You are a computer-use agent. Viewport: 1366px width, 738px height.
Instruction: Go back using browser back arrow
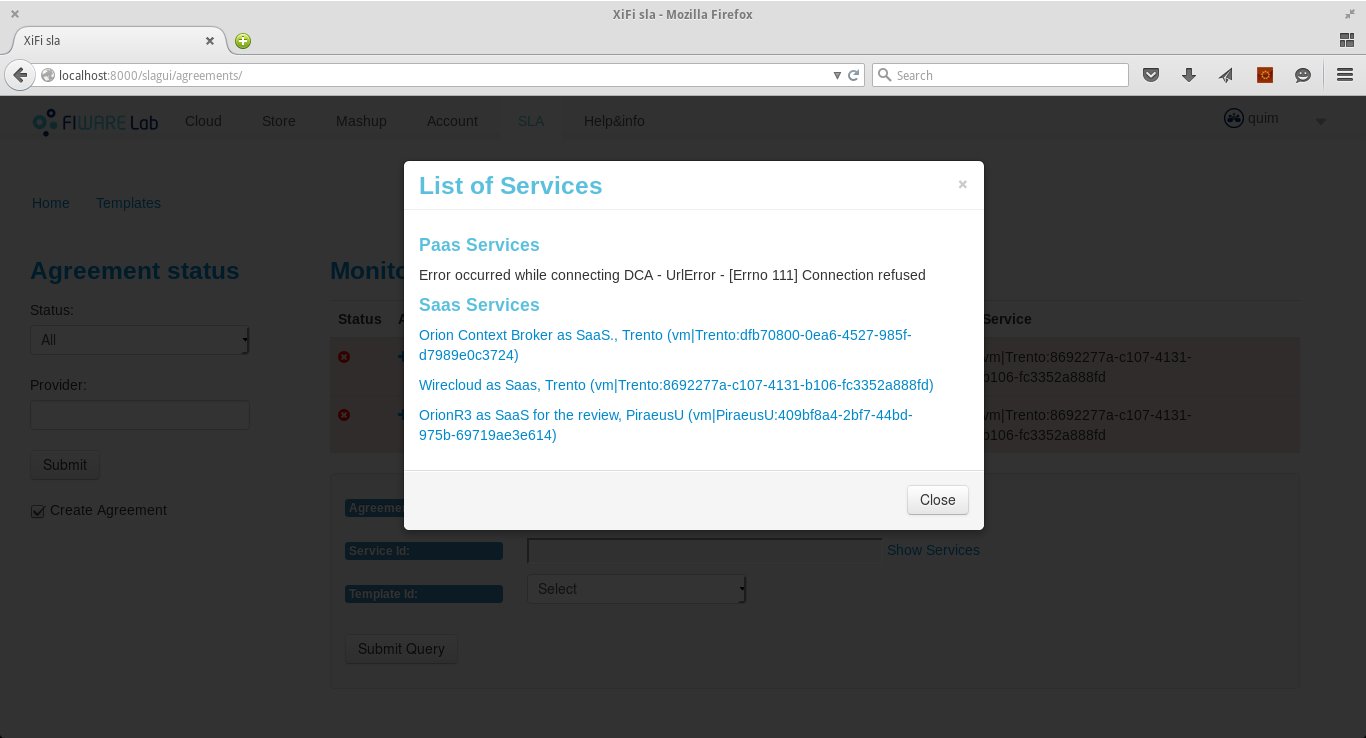(20, 75)
